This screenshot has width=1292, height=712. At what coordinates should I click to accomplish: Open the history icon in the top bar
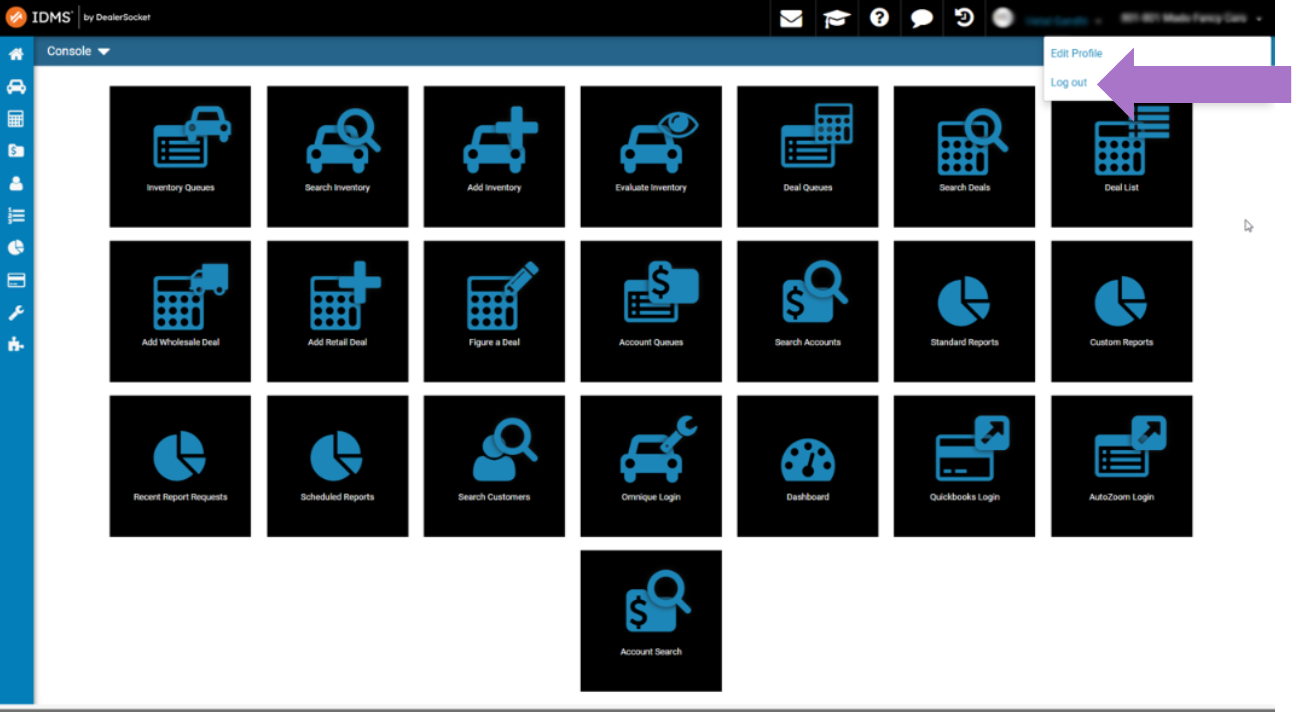click(963, 18)
